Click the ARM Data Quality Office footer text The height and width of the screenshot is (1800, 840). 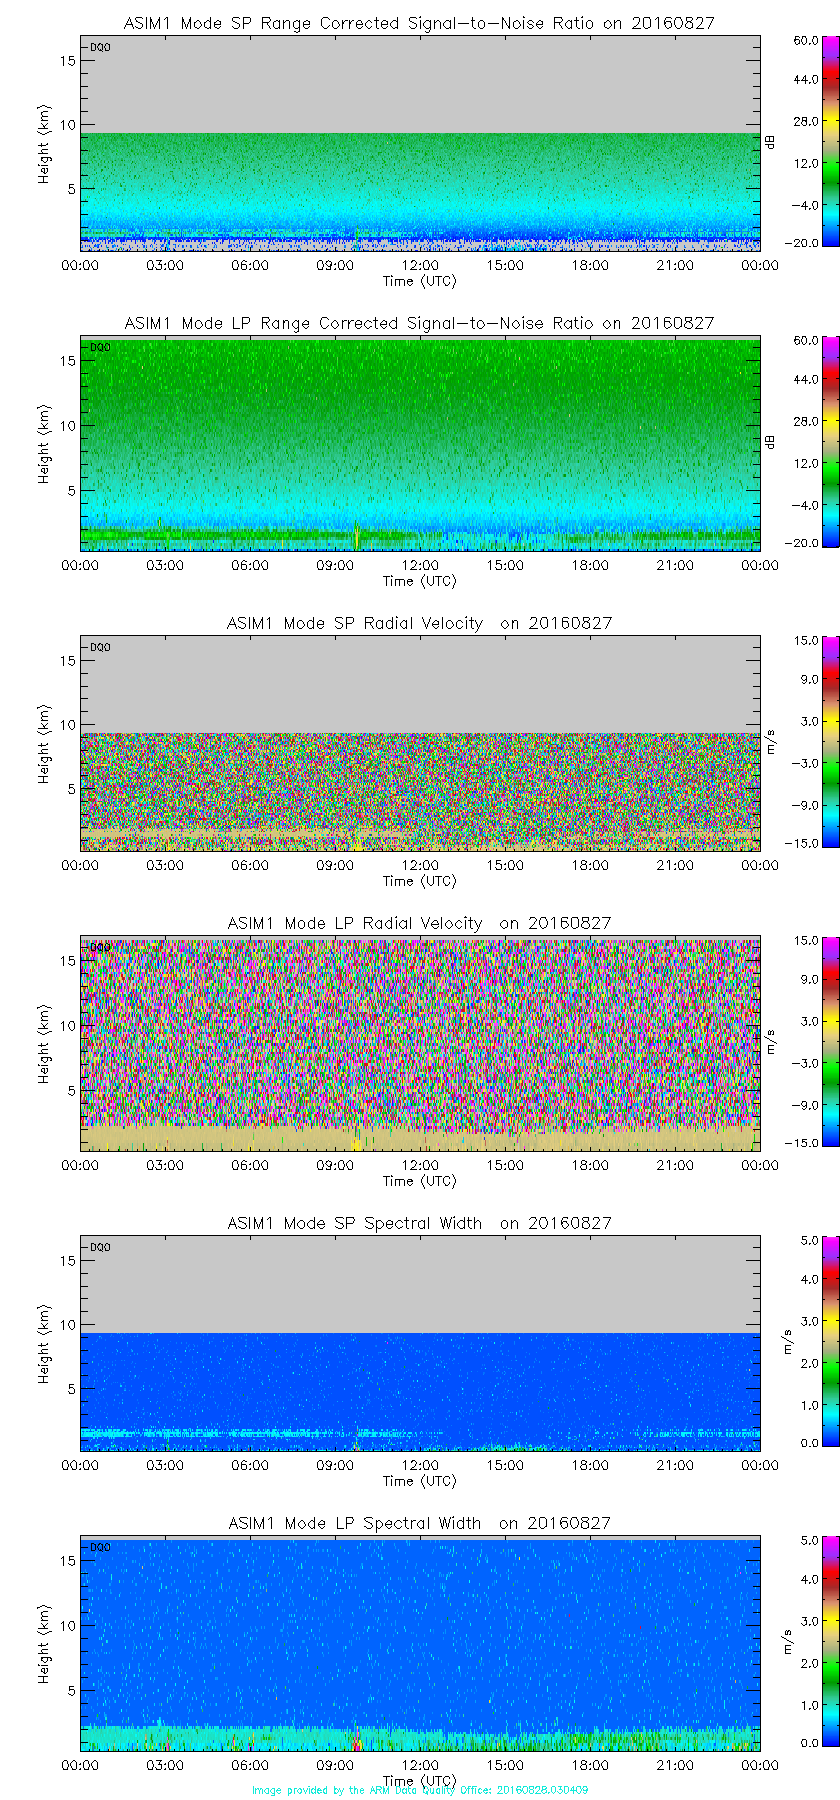coord(419,1790)
